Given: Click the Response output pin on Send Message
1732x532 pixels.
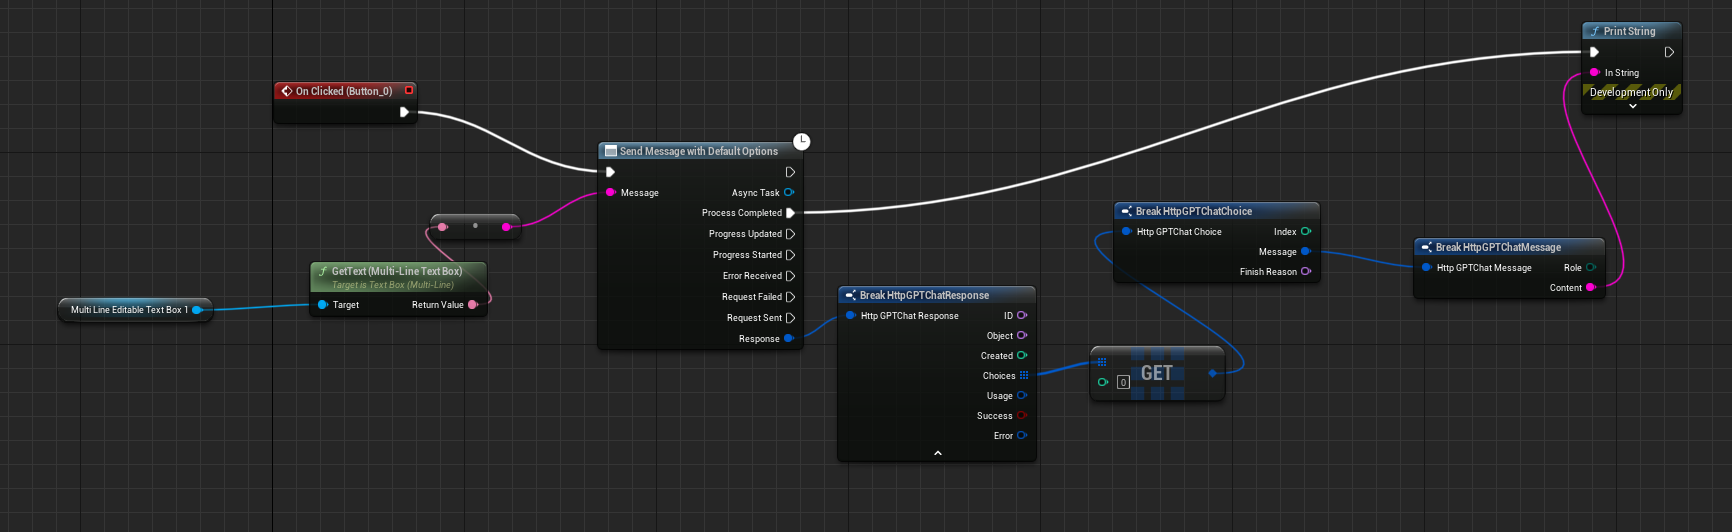Looking at the screenshot, I should coord(788,339).
